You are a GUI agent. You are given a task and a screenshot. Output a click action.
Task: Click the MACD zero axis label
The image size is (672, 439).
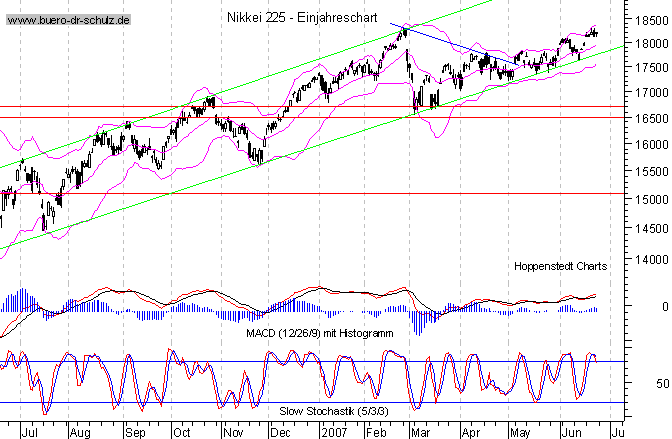click(x=665, y=307)
